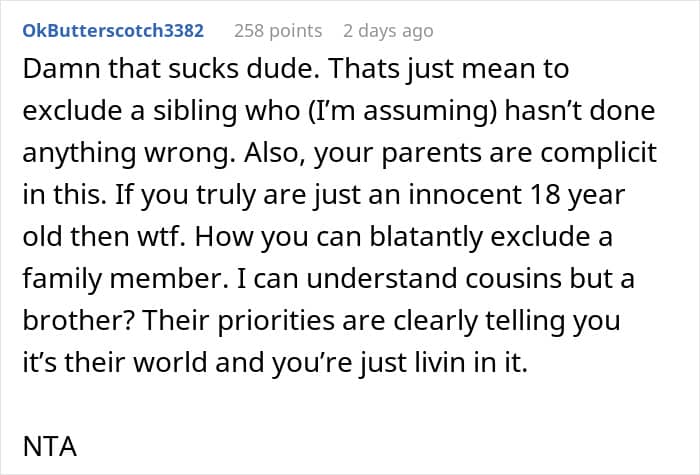Open the '2 days ago' timestamp permalink
Screen dimensions: 700x475
(x=388, y=31)
